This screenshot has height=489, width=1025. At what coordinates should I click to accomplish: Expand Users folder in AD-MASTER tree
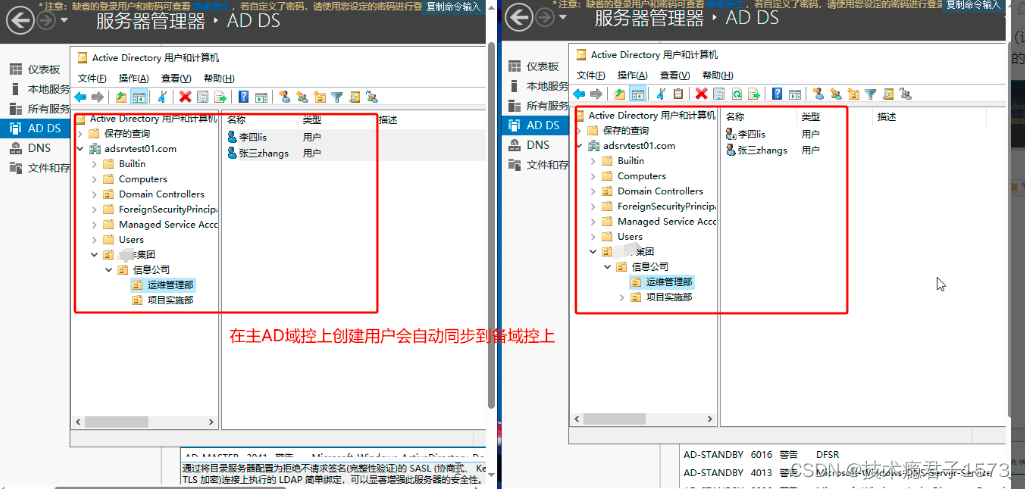pyautogui.click(x=95, y=240)
